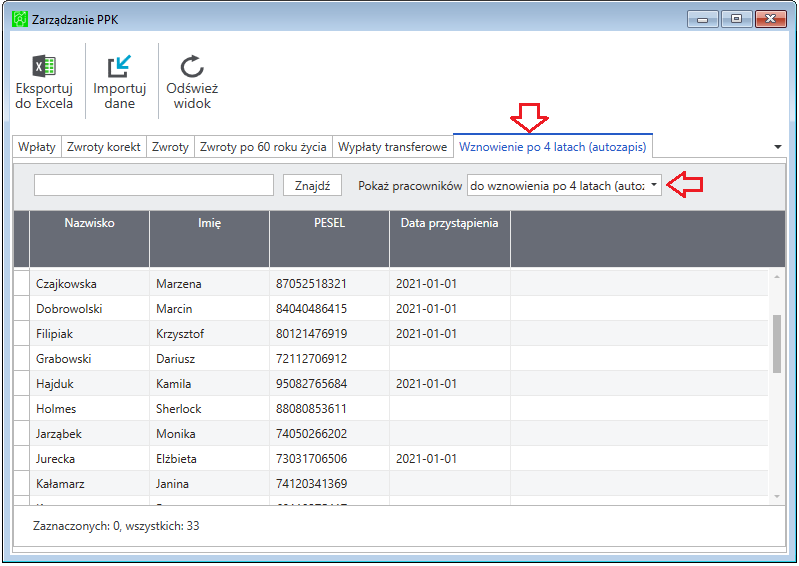Select row header for Holmes
The image size is (799, 566).
point(21,408)
